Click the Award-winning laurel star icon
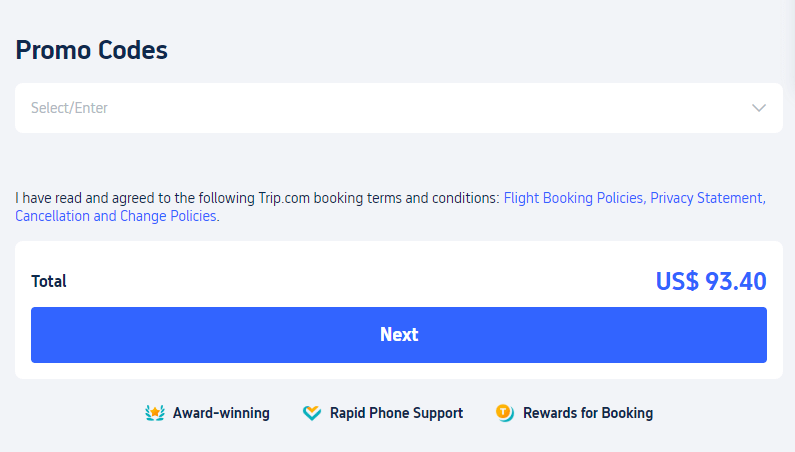The image size is (795, 452). 155,413
